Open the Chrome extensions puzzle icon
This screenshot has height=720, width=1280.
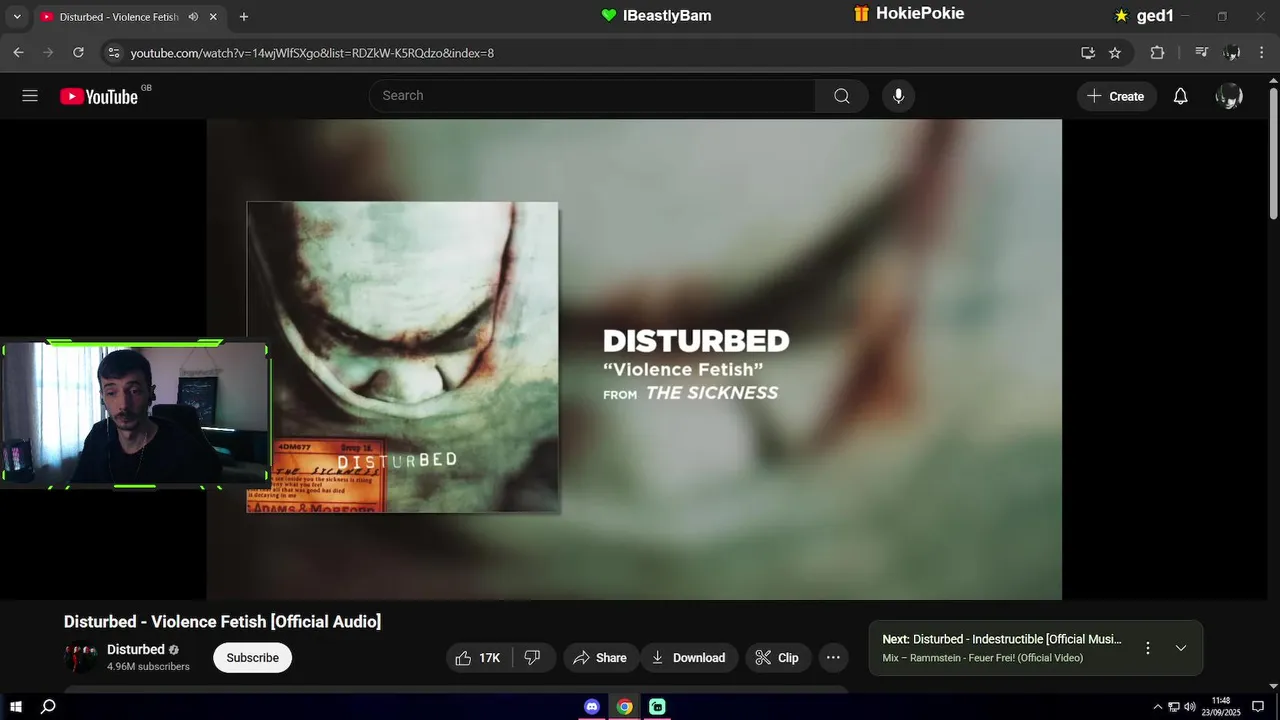tap(1157, 53)
